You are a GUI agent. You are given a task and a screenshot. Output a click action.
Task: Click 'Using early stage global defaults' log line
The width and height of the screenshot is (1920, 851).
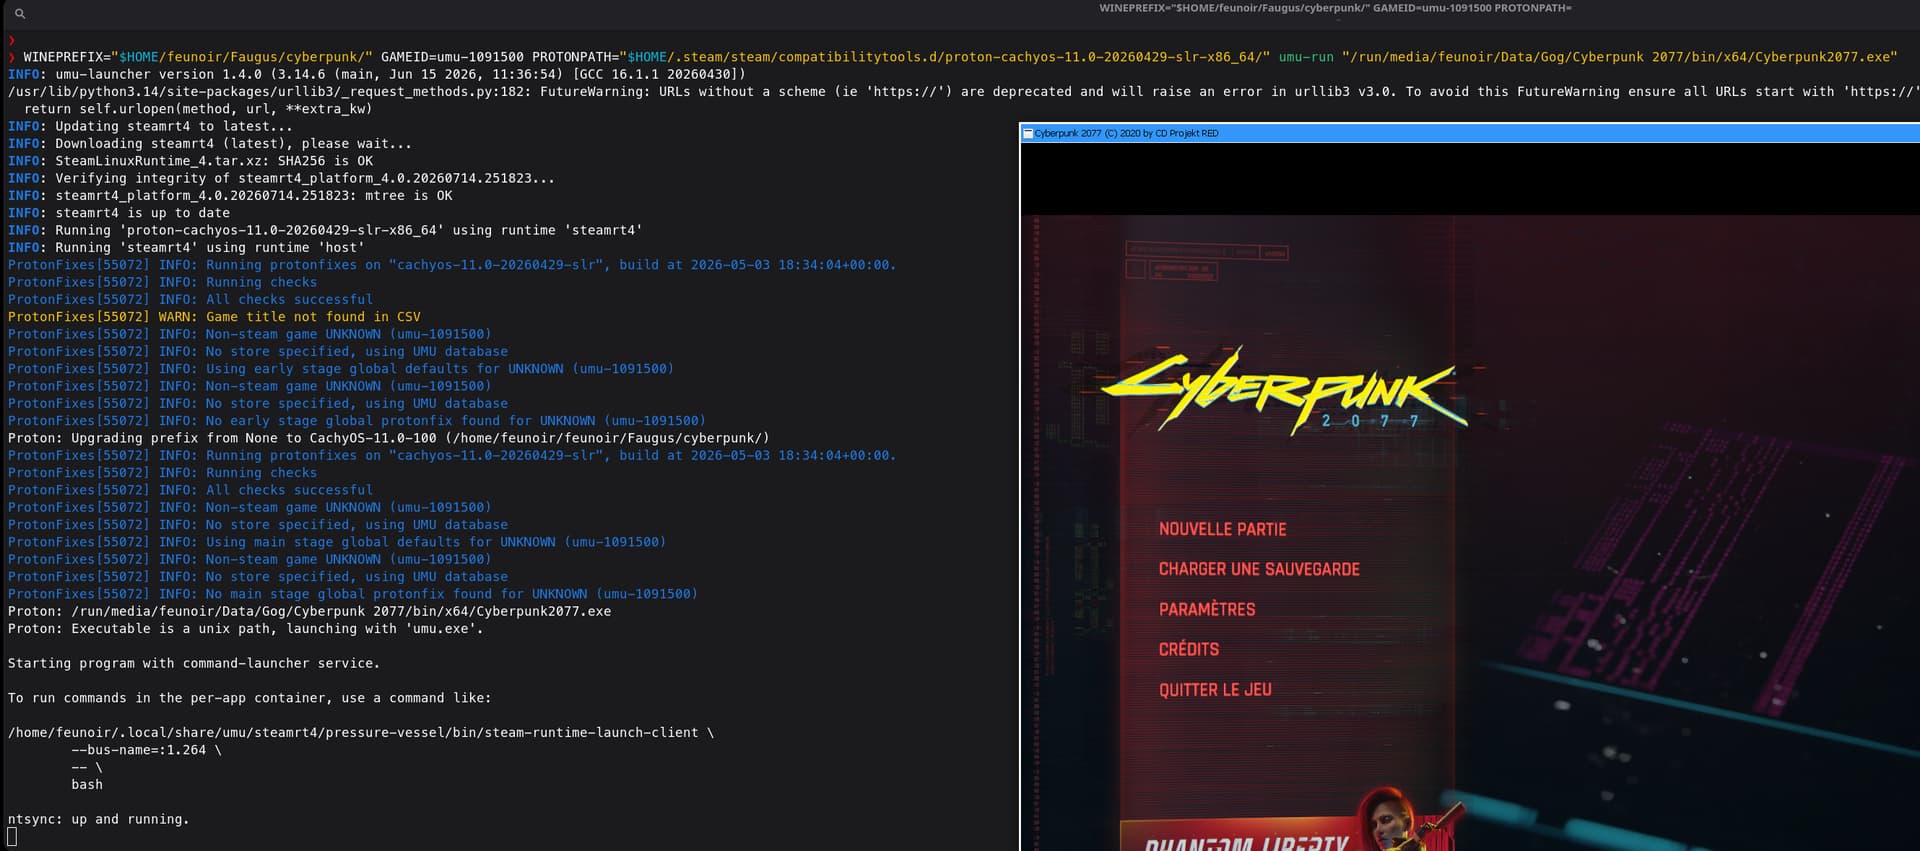(341, 369)
